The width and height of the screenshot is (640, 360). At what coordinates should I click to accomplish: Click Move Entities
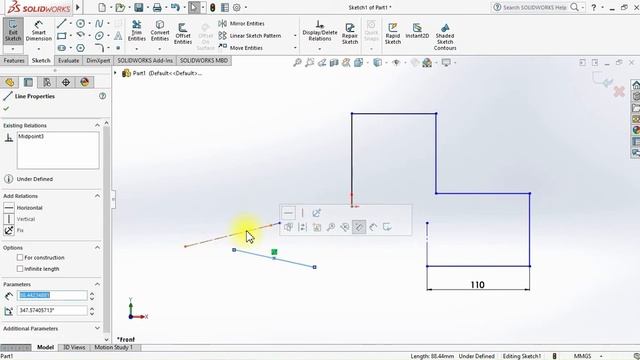click(241, 48)
